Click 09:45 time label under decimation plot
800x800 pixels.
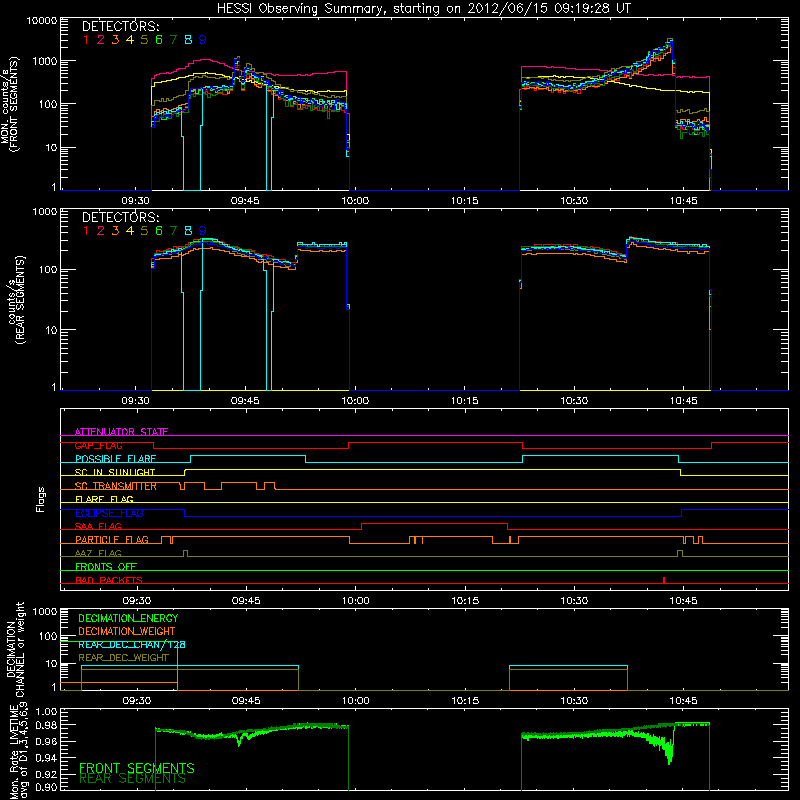(x=246, y=701)
